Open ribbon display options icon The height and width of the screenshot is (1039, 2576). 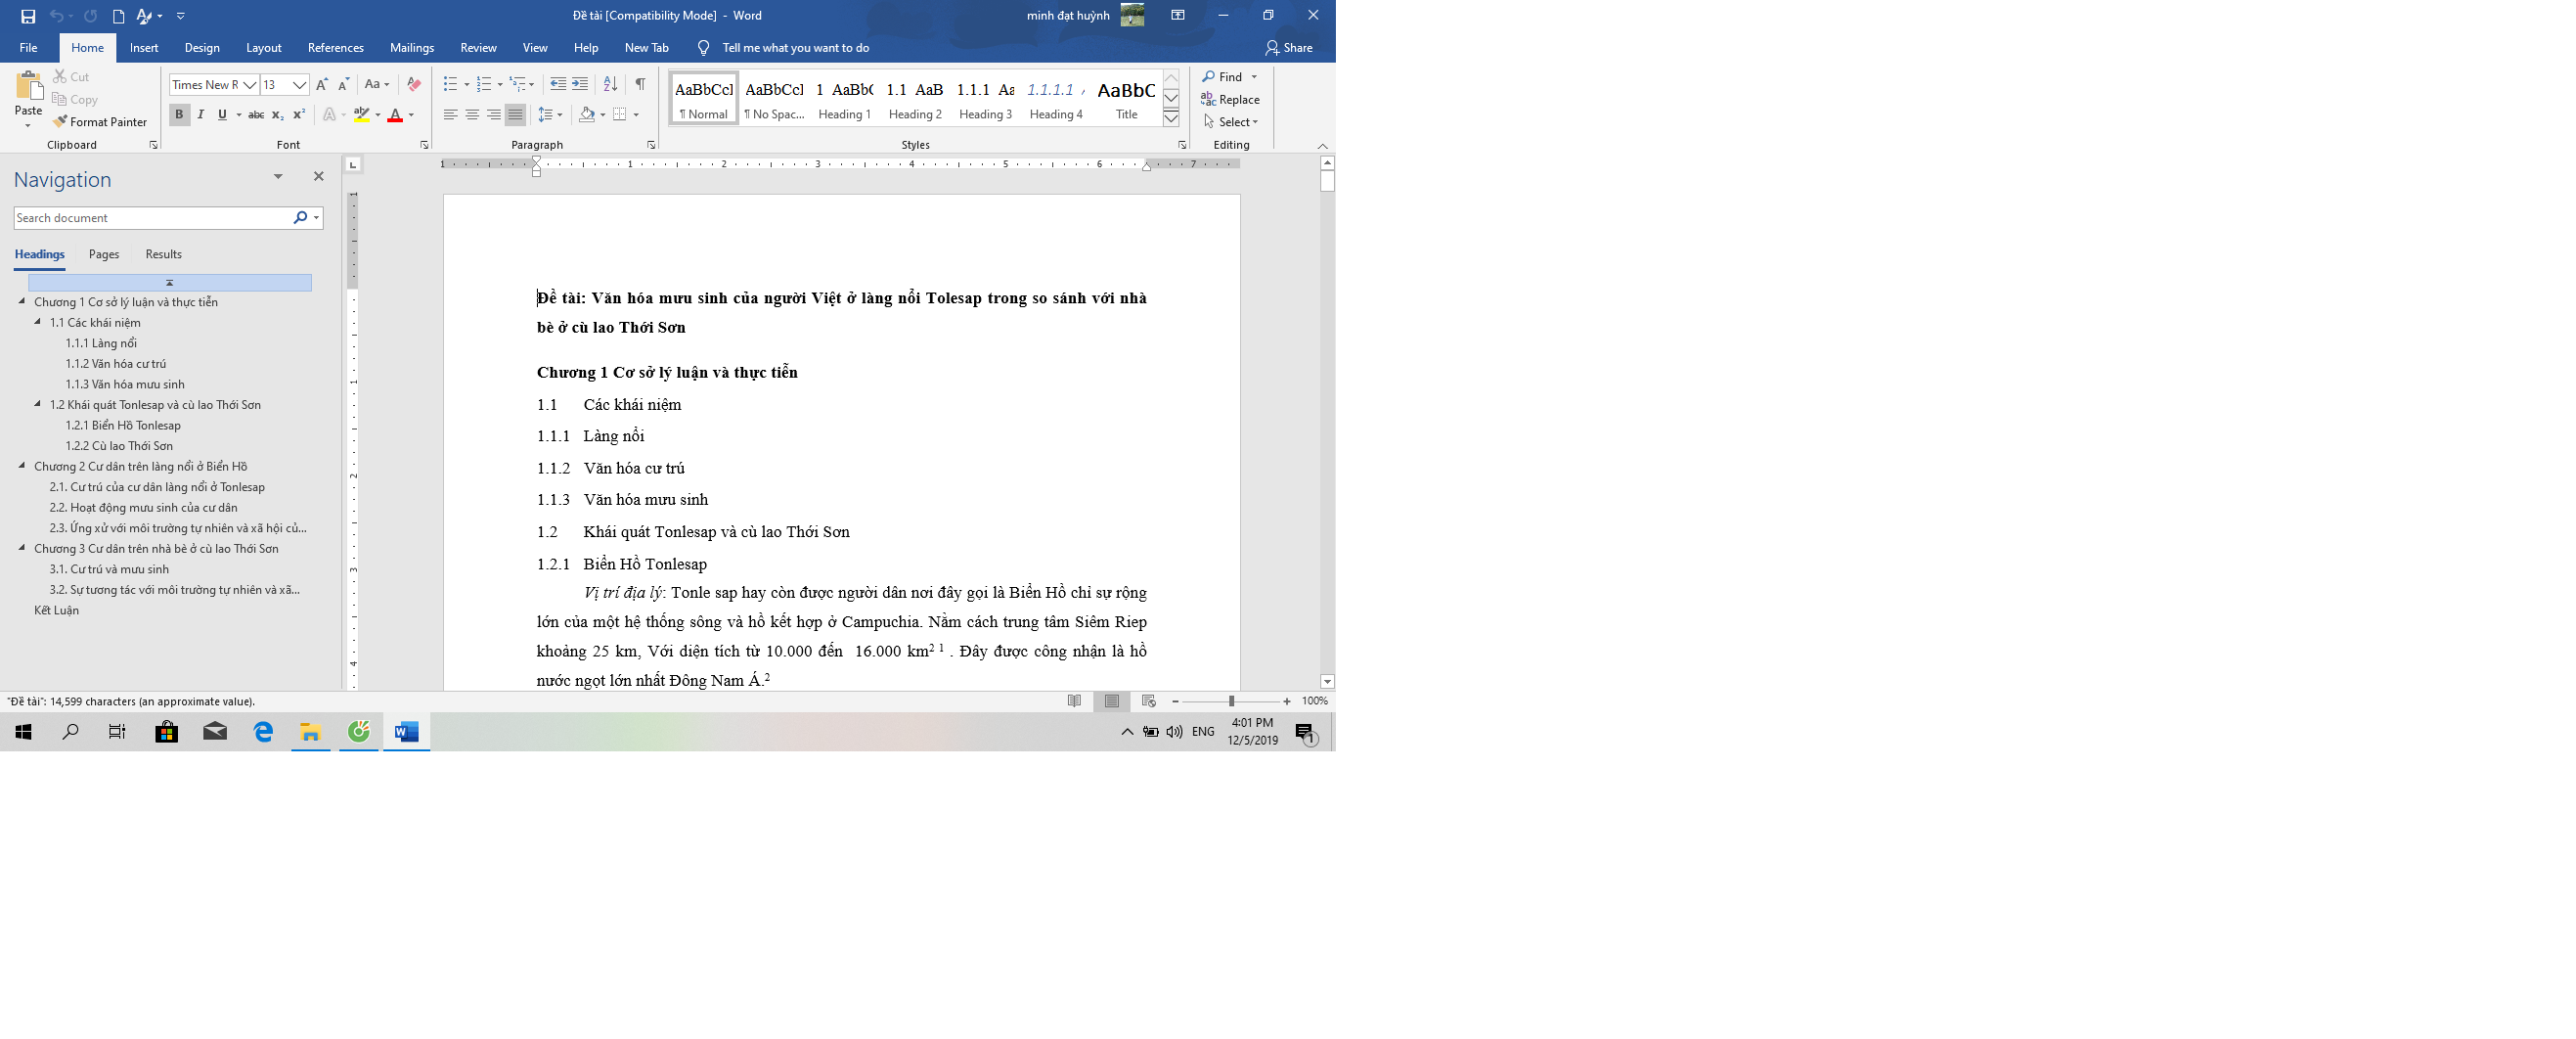(1178, 16)
